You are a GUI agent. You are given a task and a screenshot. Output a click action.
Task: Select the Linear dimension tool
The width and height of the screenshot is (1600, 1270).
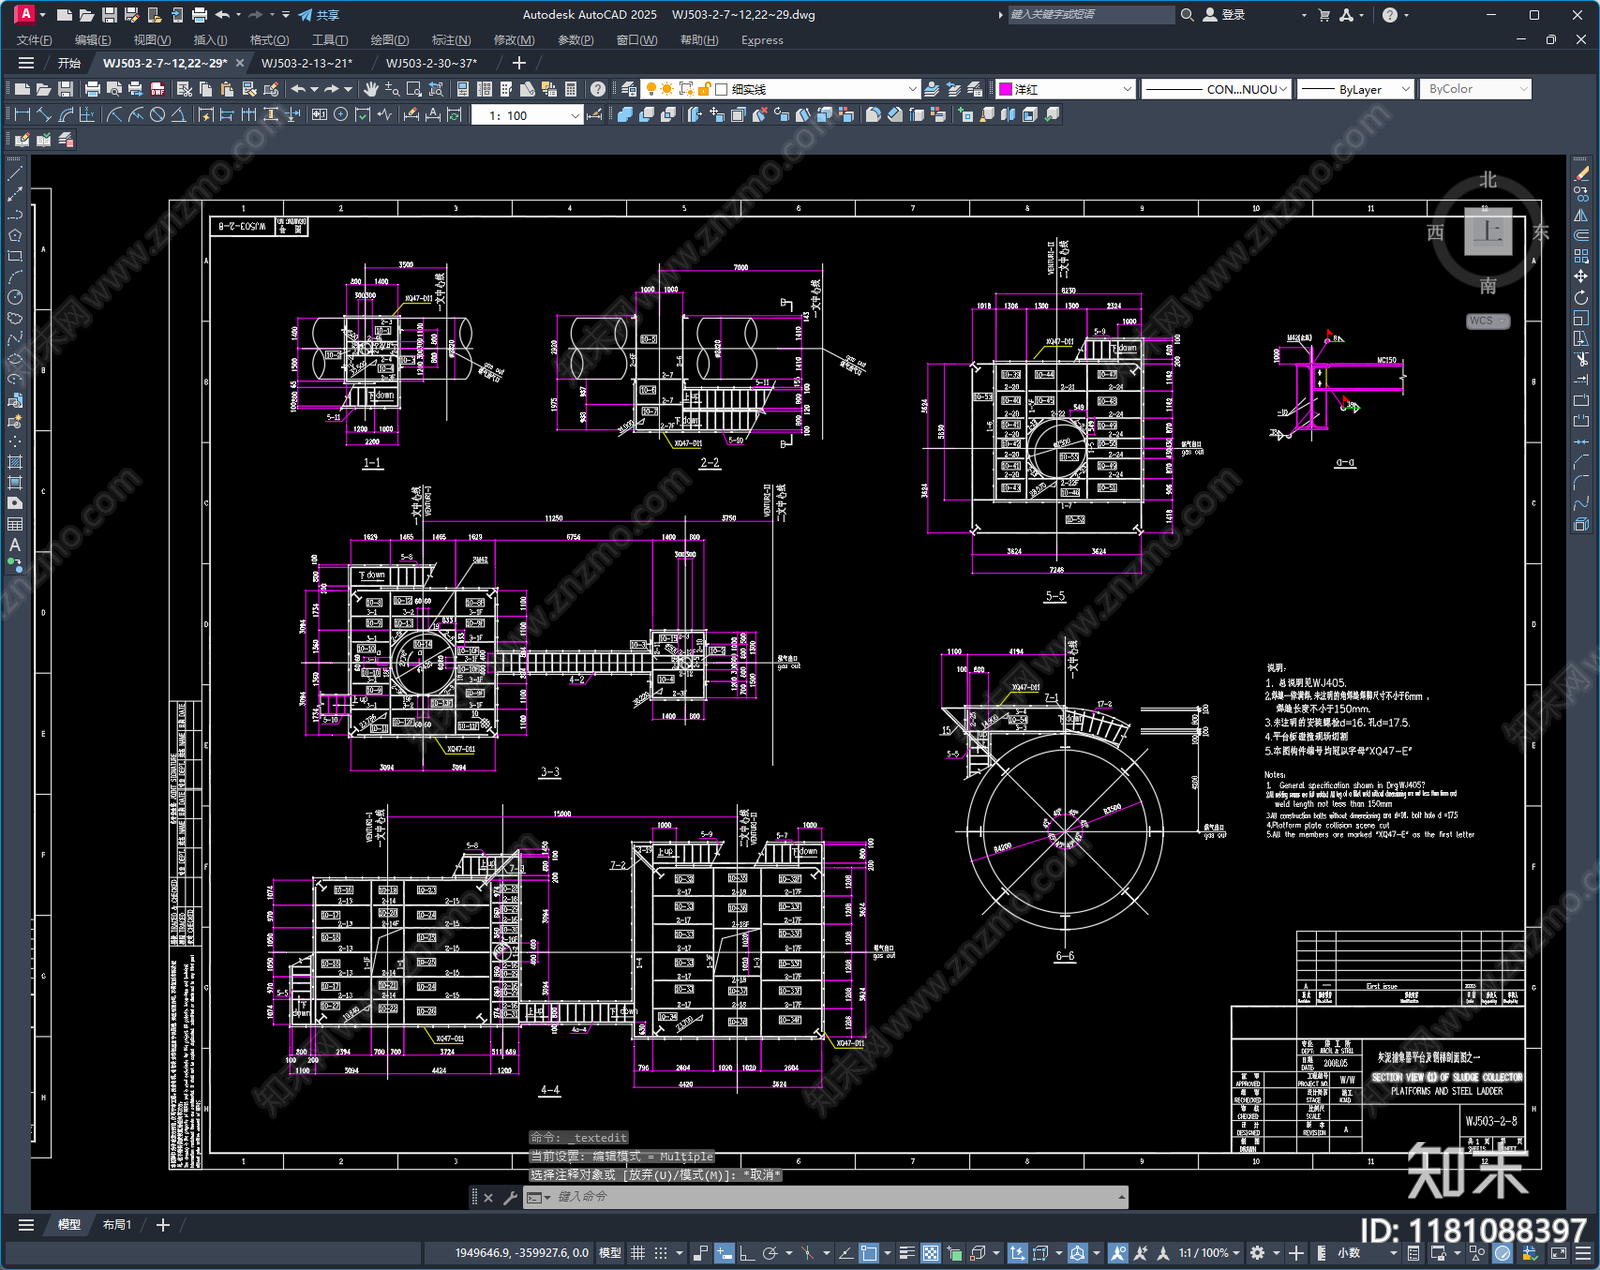pyautogui.click(x=22, y=115)
